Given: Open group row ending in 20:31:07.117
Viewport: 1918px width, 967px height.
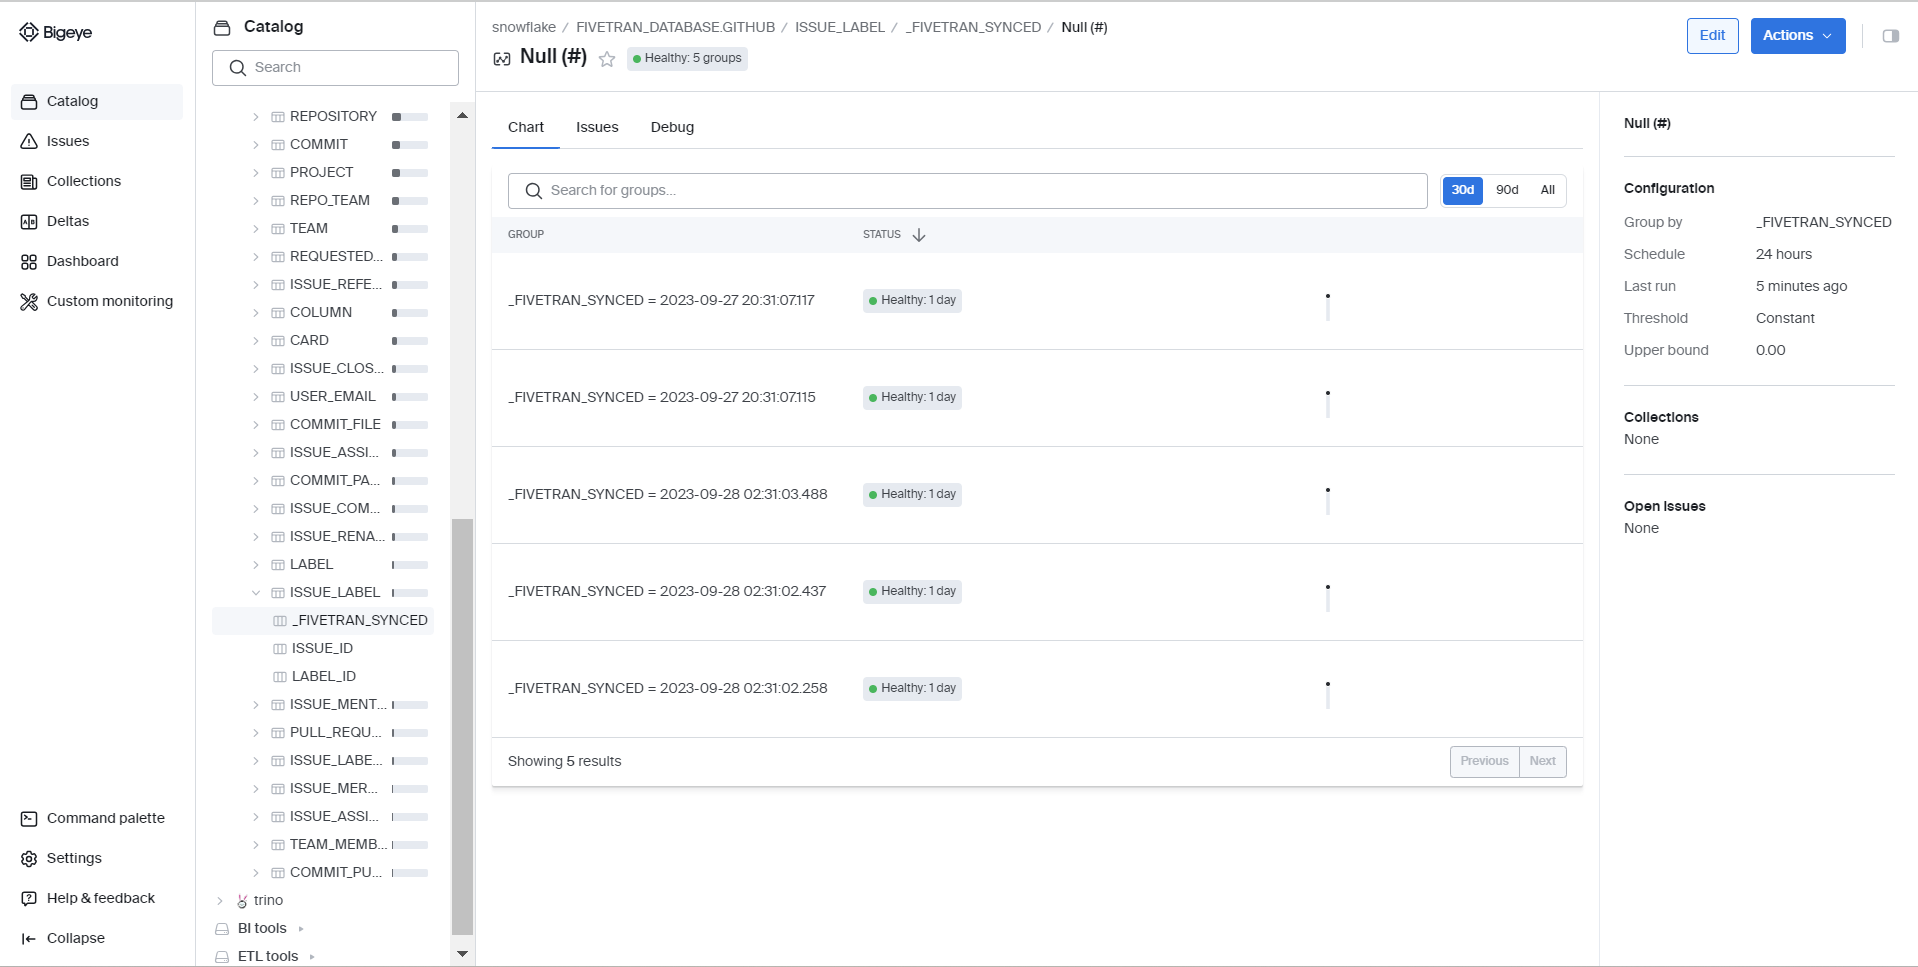Looking at the screenshot, I should (x=1037, y=301).
